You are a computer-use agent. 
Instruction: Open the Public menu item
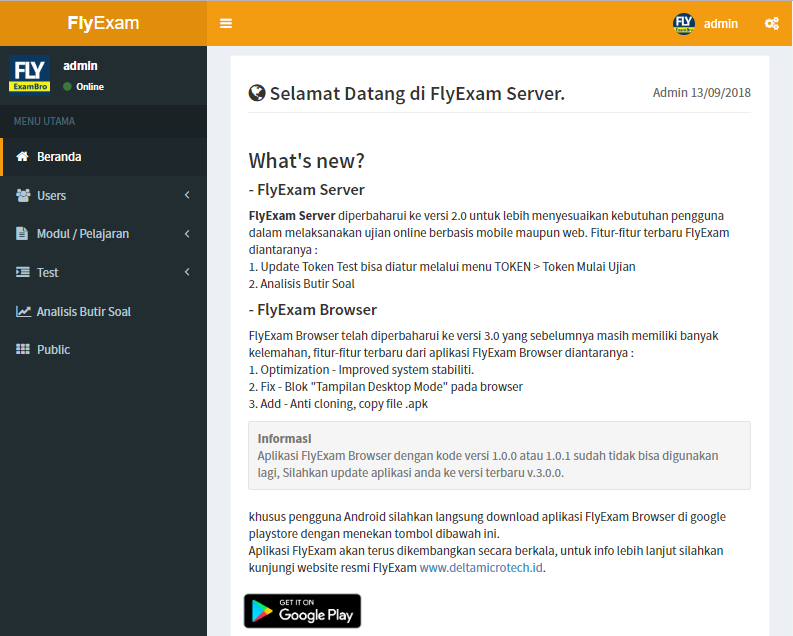tap(103, 349)
